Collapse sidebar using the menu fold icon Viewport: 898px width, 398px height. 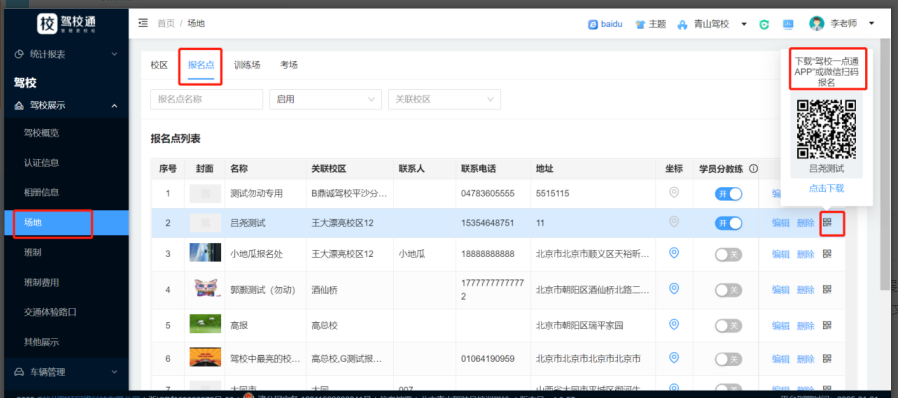(143, 23)
